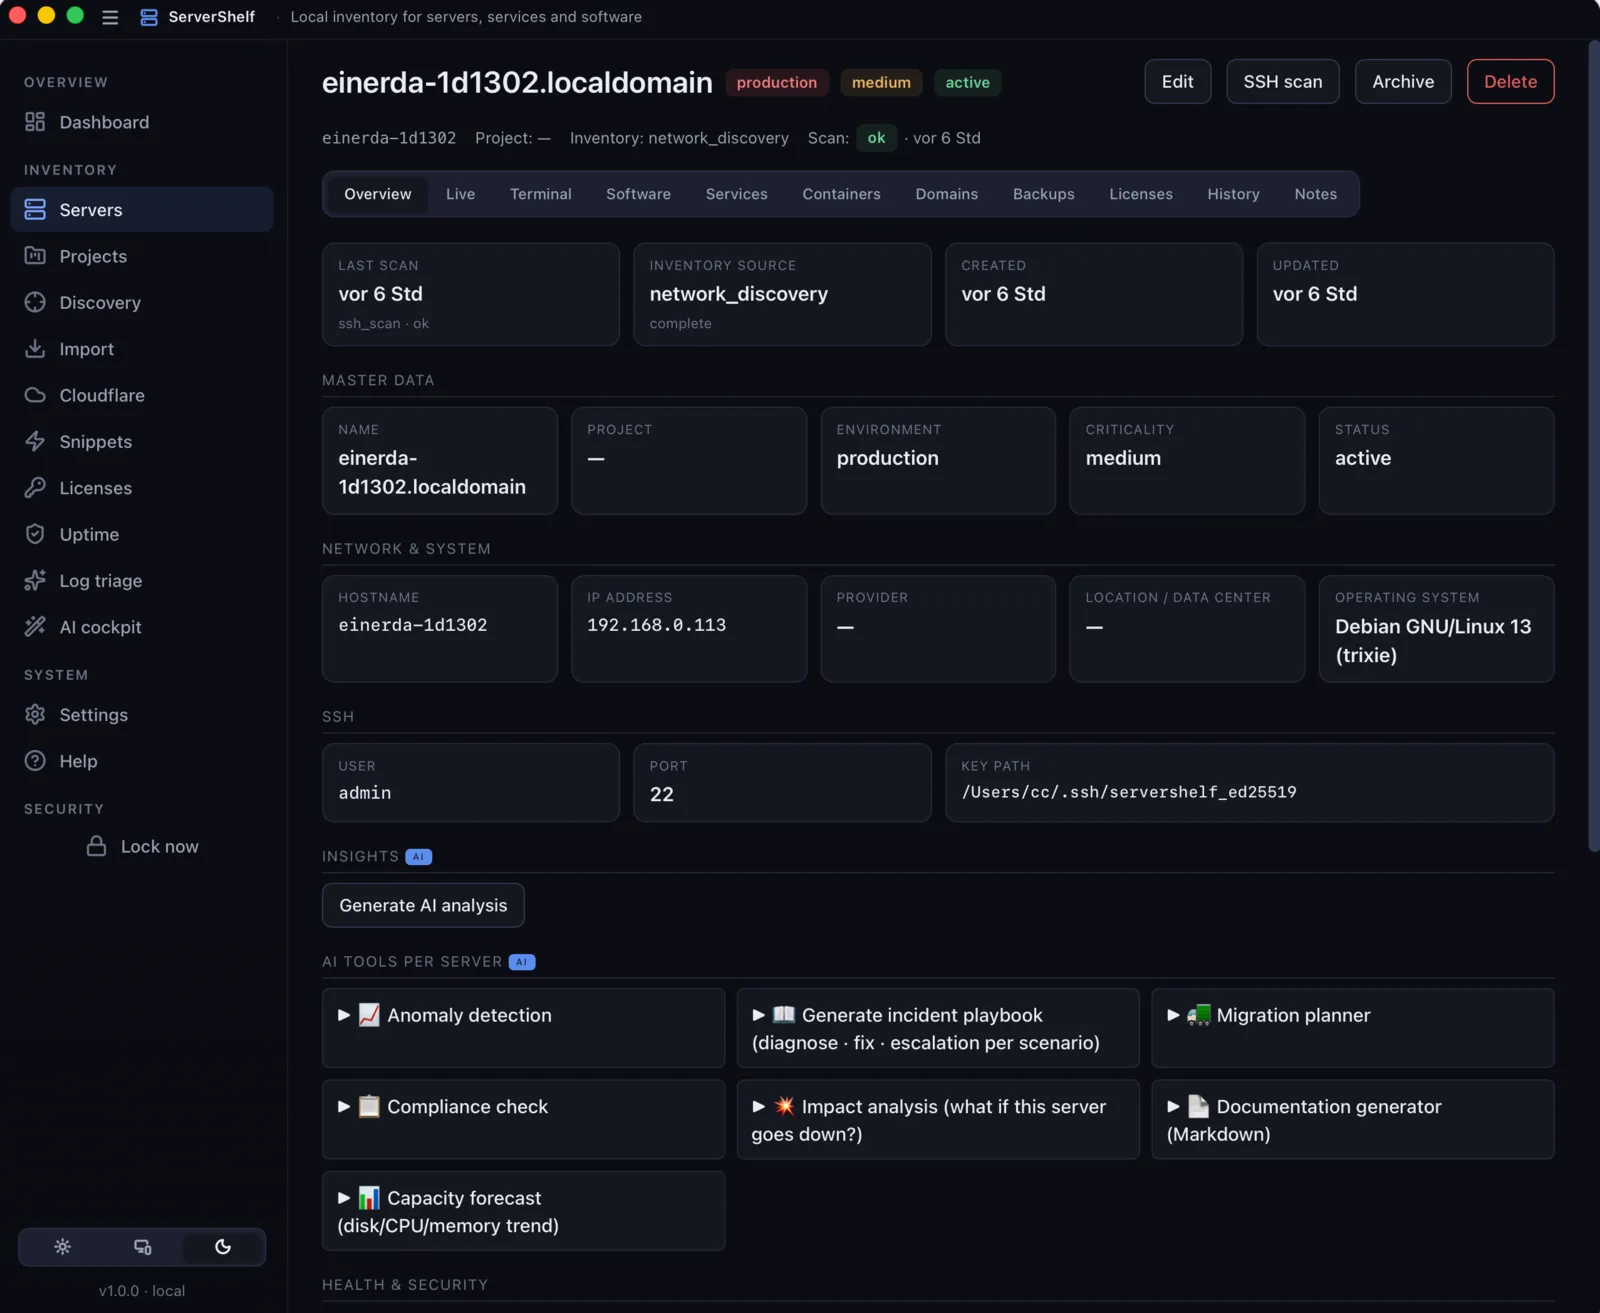The width and height of the screenshot is (1600, 1313).
Task: Click the incident playbook book icon
Action: [784, 1015]
